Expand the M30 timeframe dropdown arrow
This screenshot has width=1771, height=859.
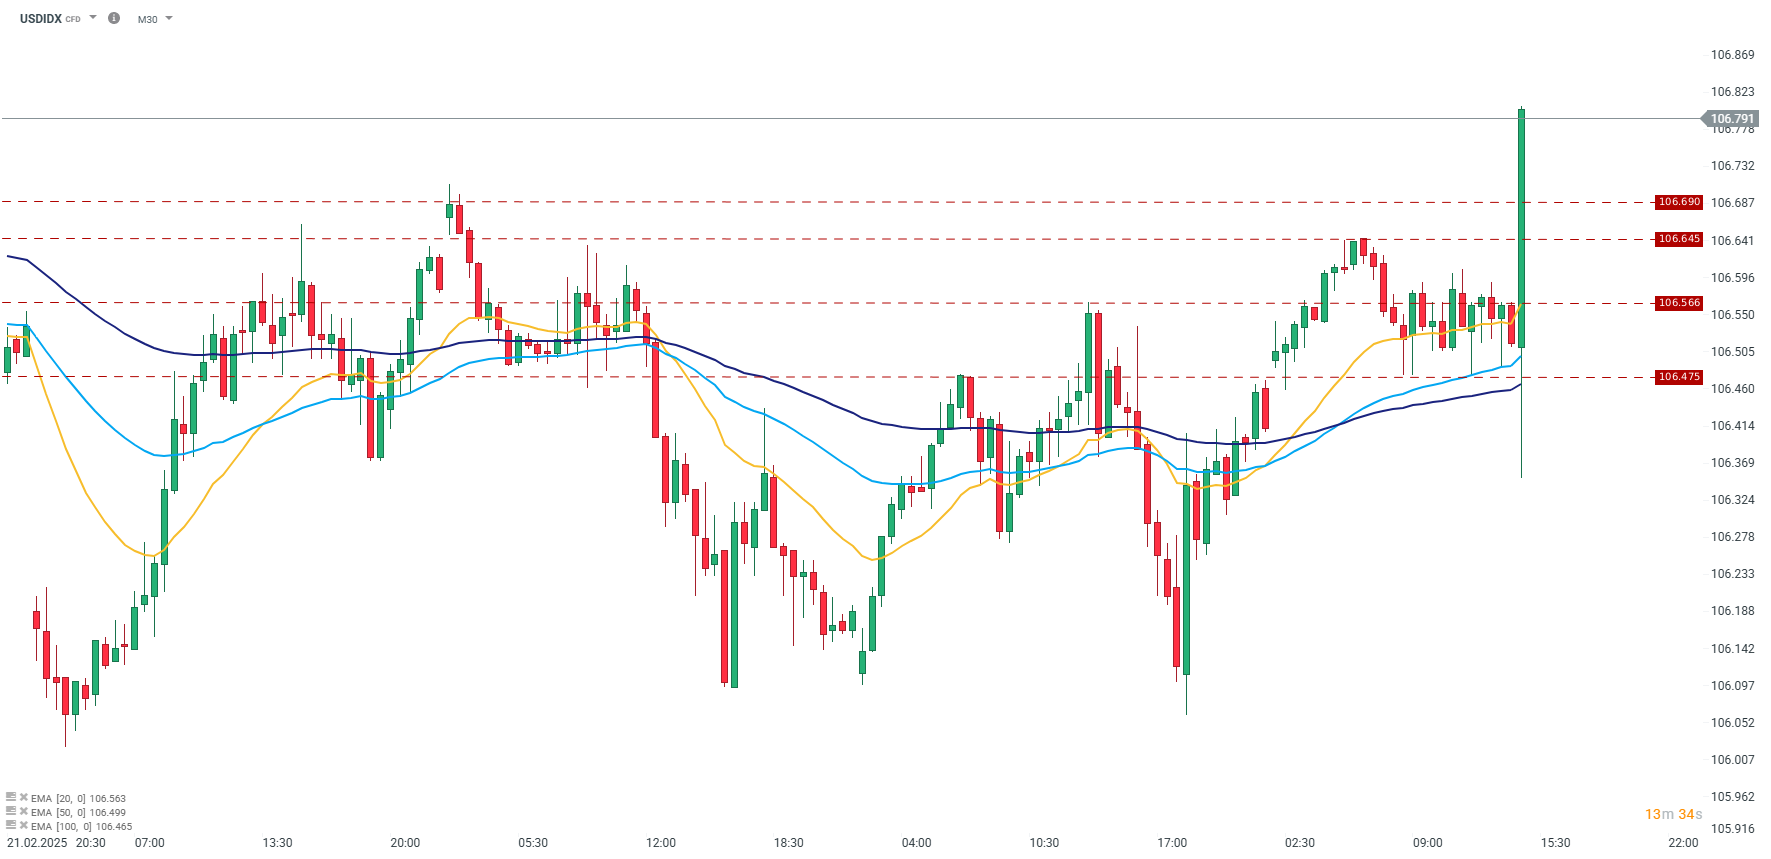point(169,19)
